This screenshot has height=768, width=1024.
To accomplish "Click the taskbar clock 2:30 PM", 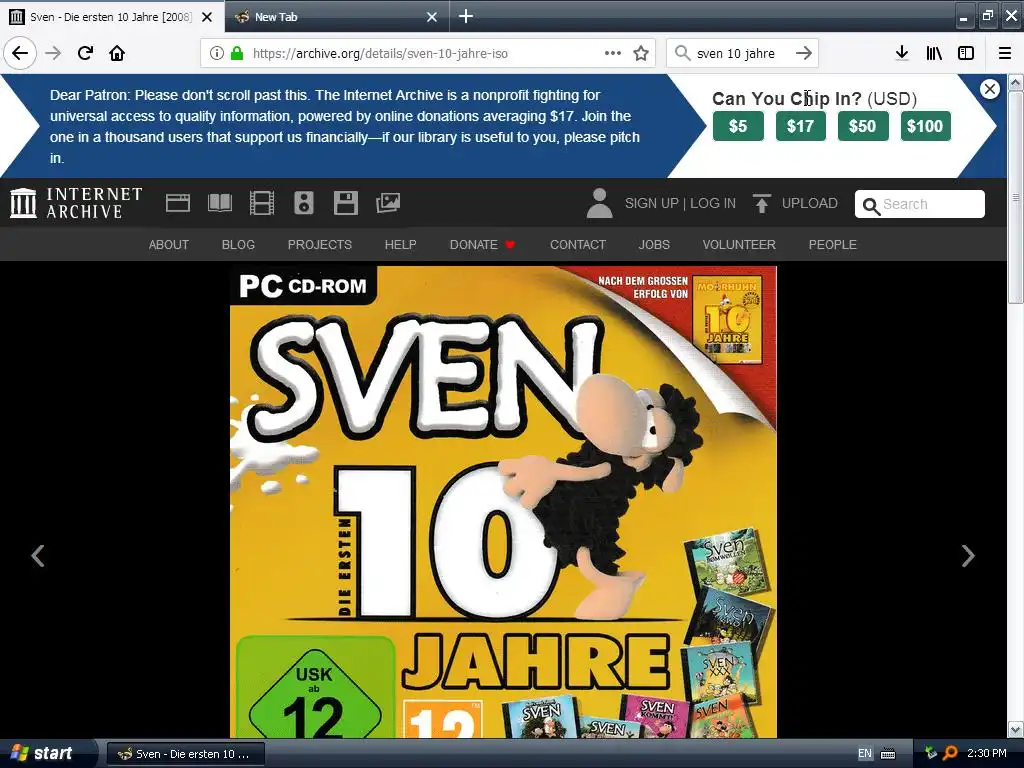I will 987,753.
